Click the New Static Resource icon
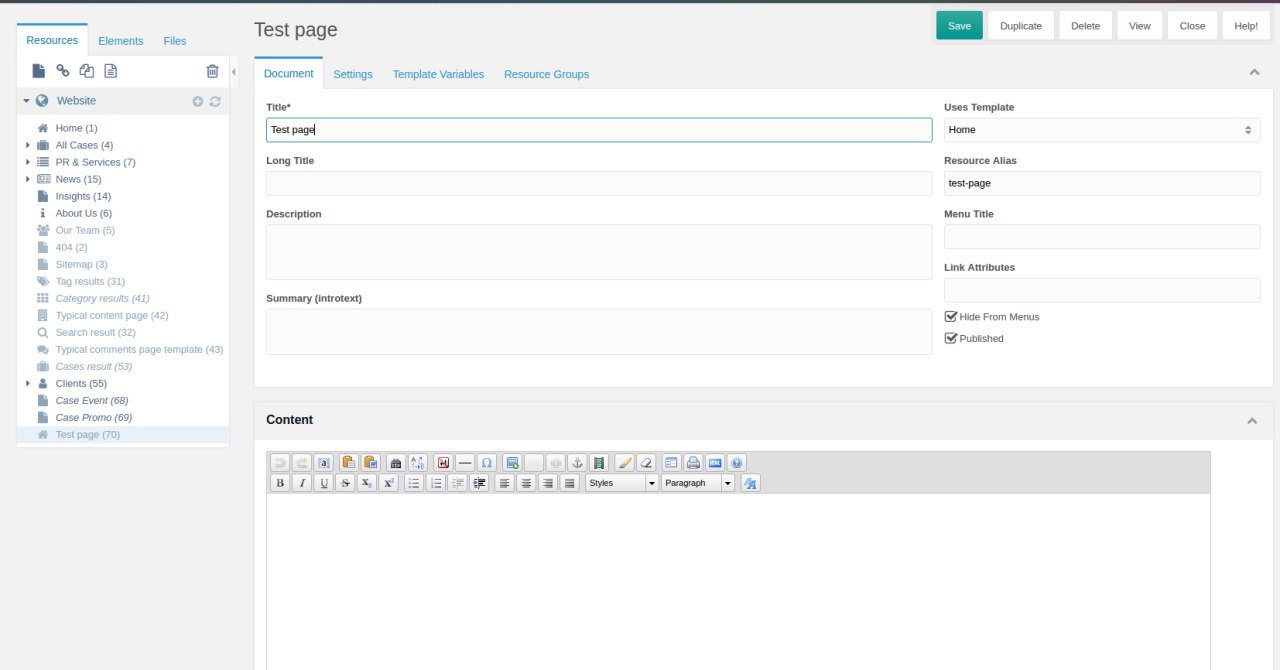1280x670 pixels. [111, 71]
